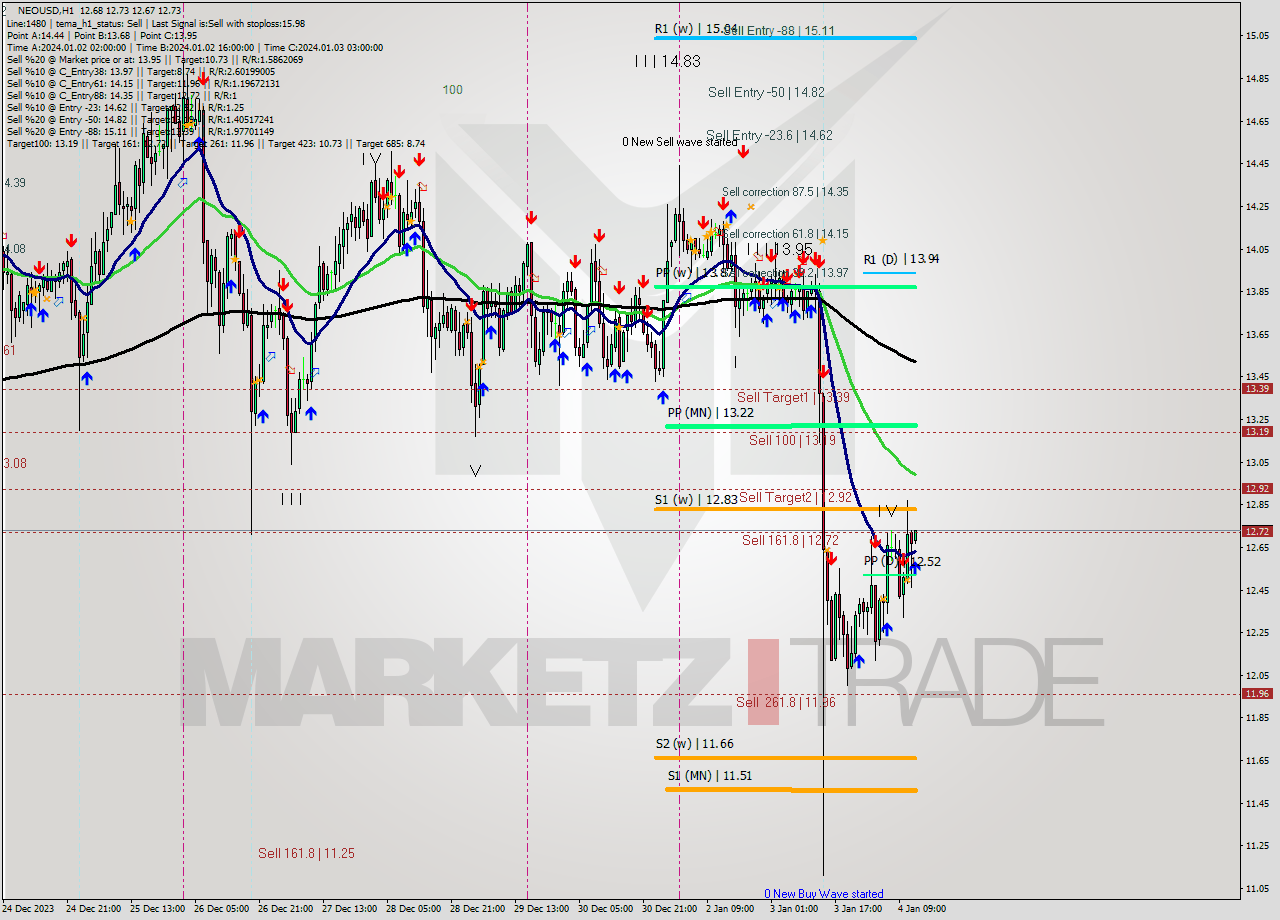
Task: Click the orange S2 (w) support line
Action: 786,758
